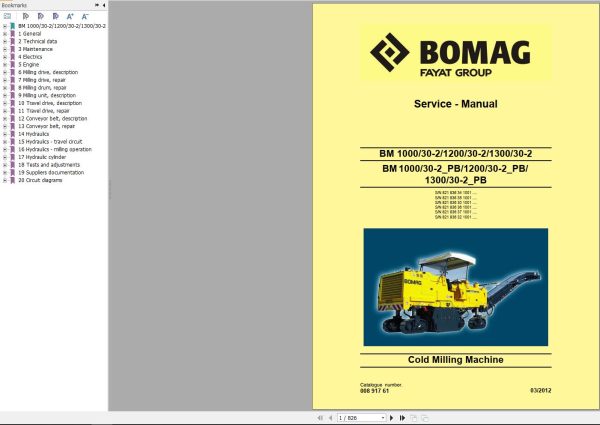Go to first page button
Screen dimensions: 600x425
click(320, 418)
